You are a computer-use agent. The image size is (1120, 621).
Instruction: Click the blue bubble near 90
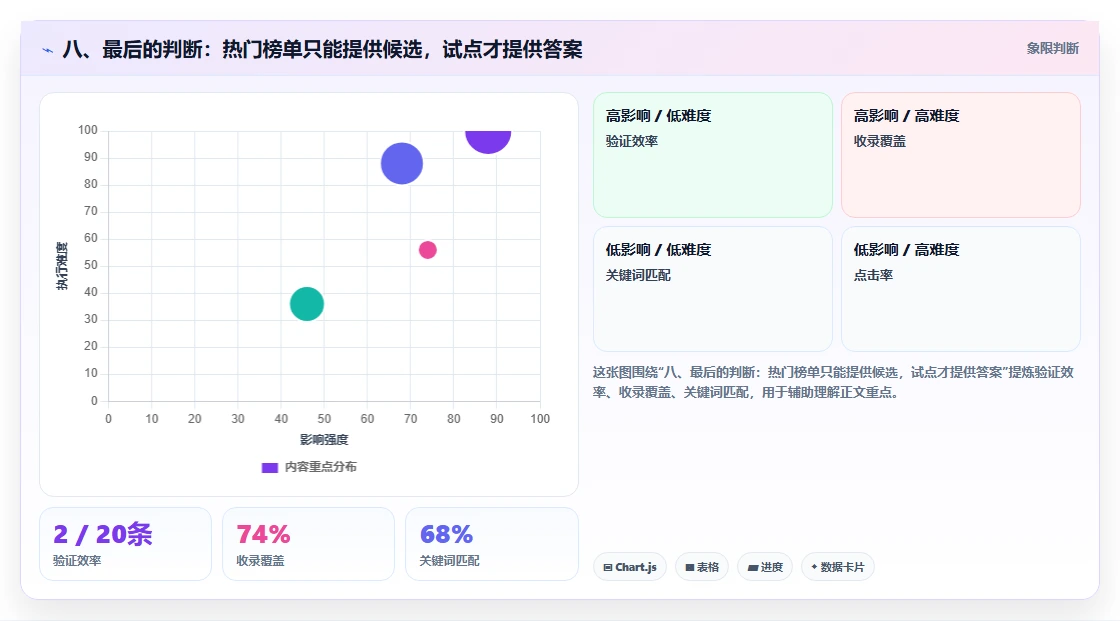pyautogui.click(x=401, y=164)
